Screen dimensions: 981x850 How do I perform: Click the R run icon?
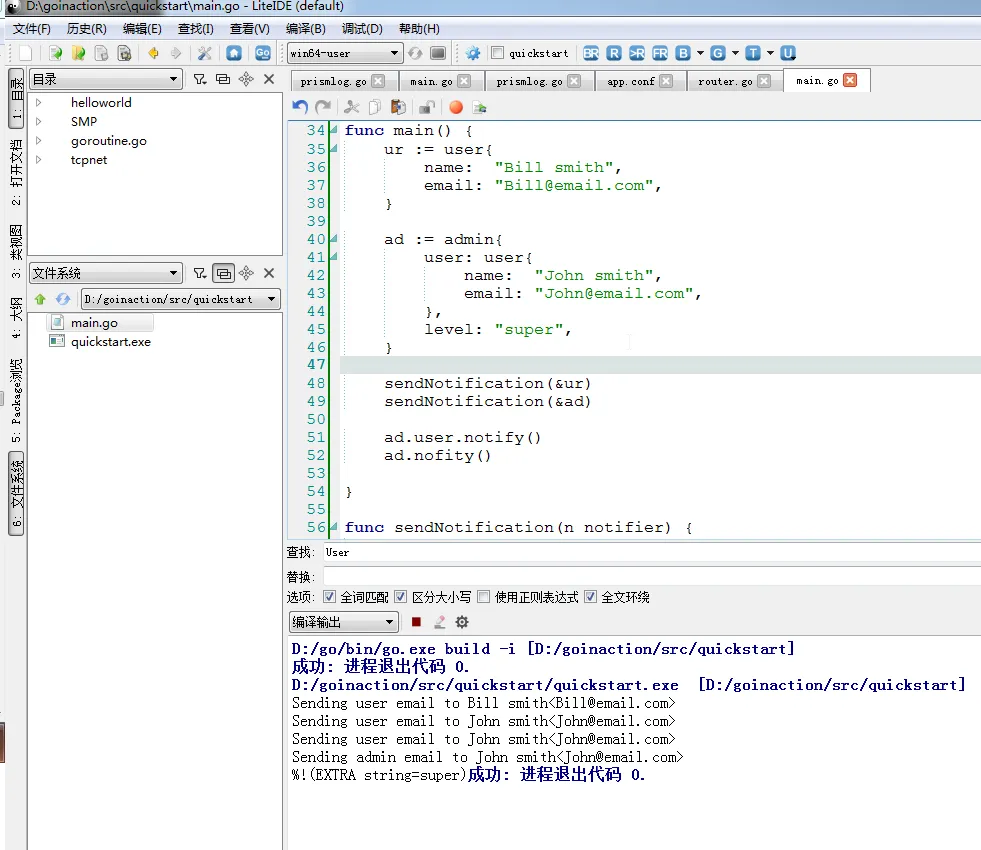pos(614,53)
